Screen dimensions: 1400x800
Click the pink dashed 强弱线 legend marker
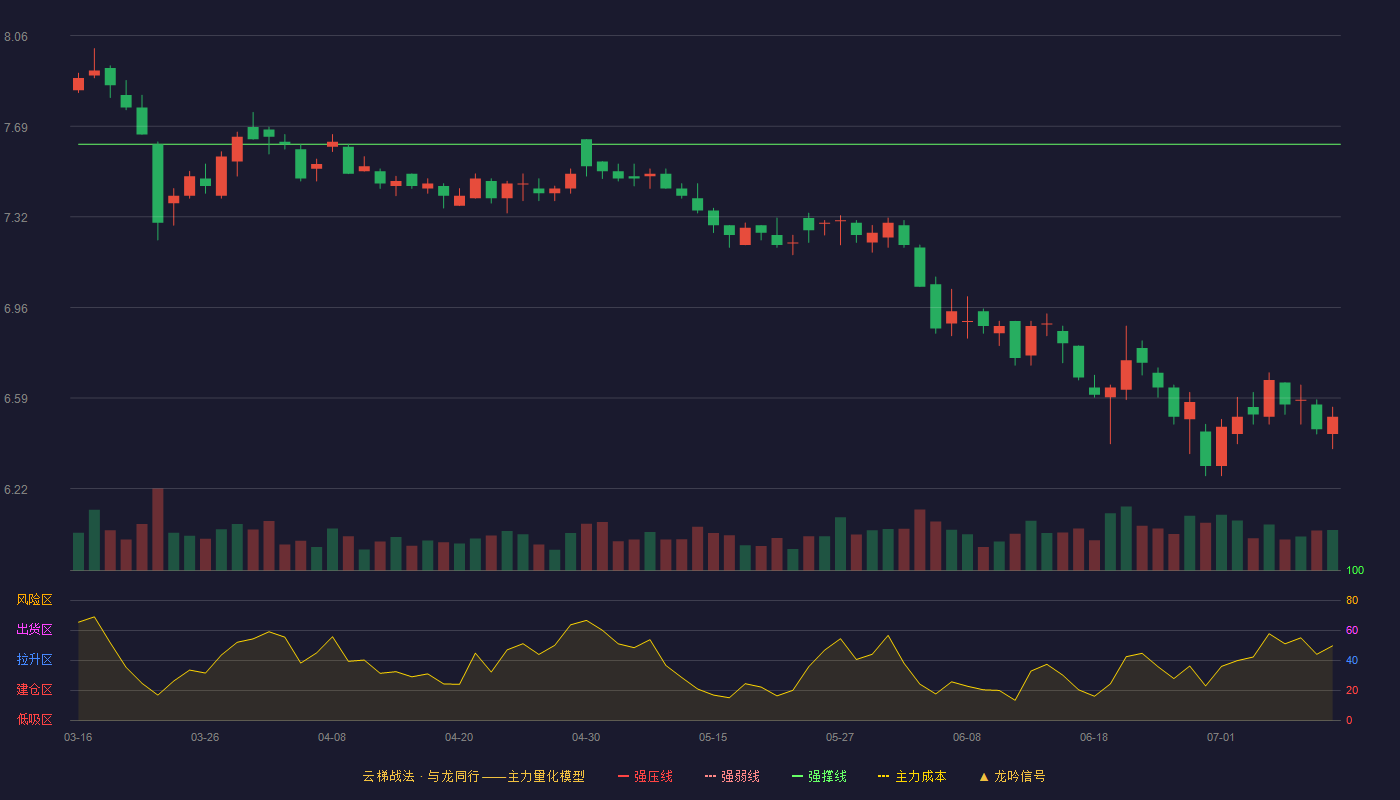[x=710, y=776]
